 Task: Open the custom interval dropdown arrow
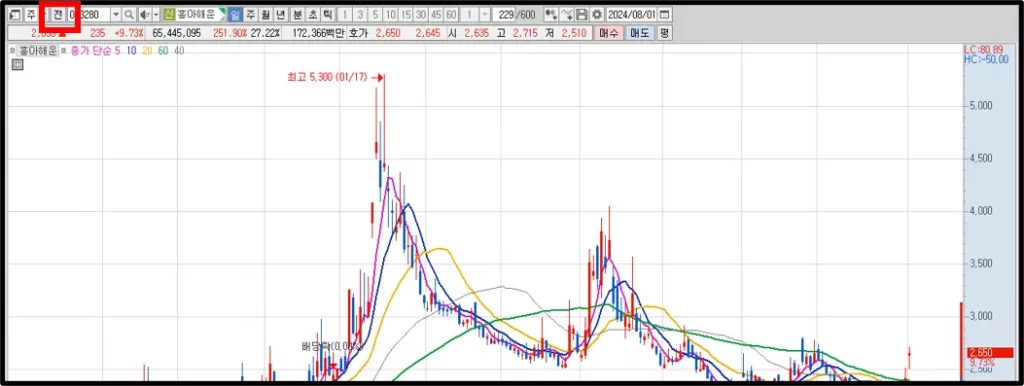tap(484, 14)
